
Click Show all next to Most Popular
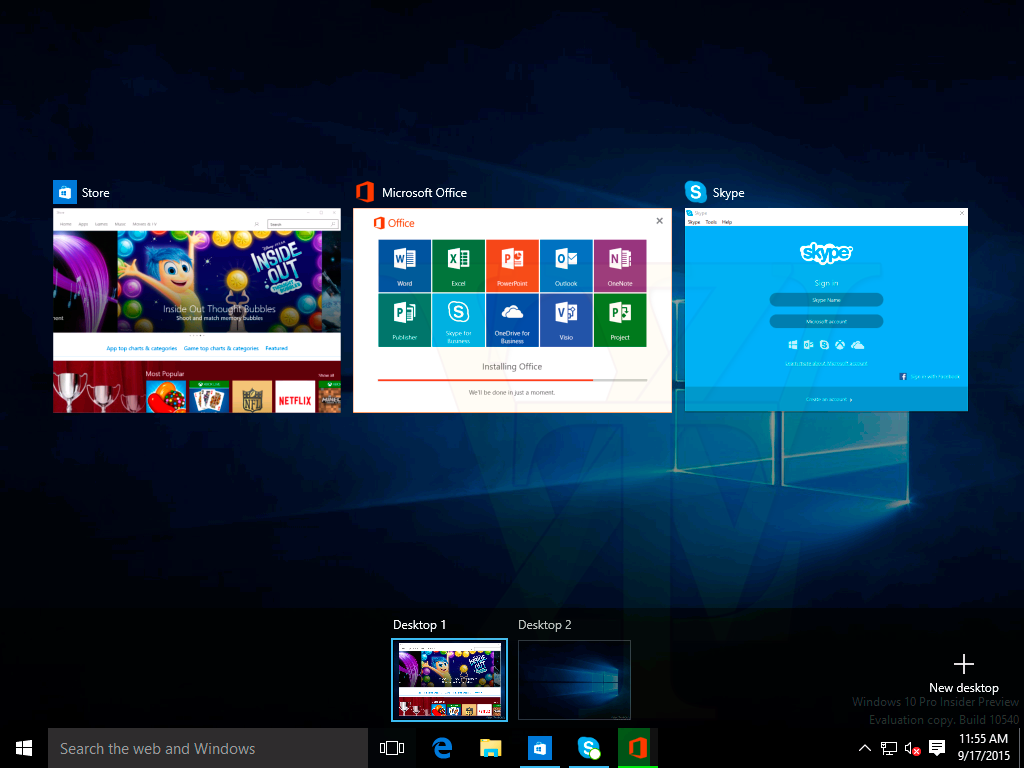pos(326,376)
